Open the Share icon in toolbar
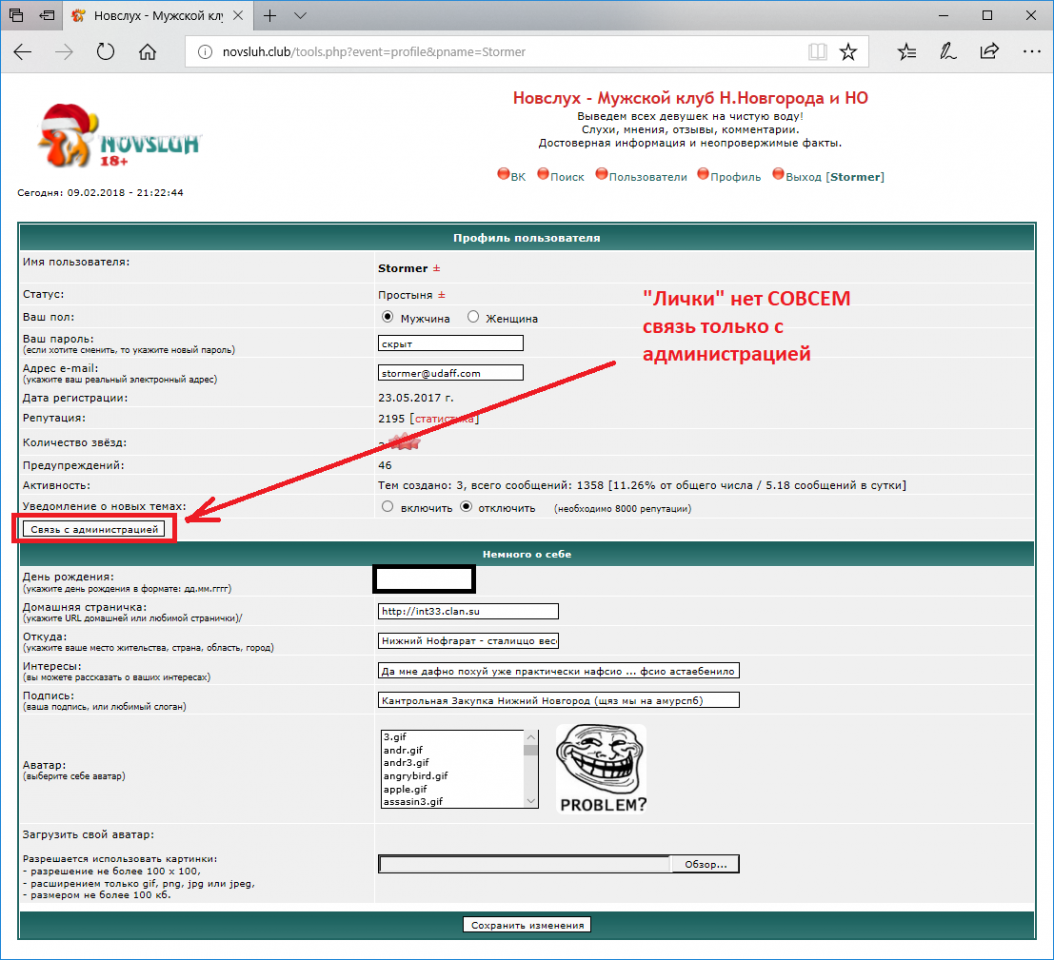This screenshot has width=1054, height=960. tap(989, 52)
